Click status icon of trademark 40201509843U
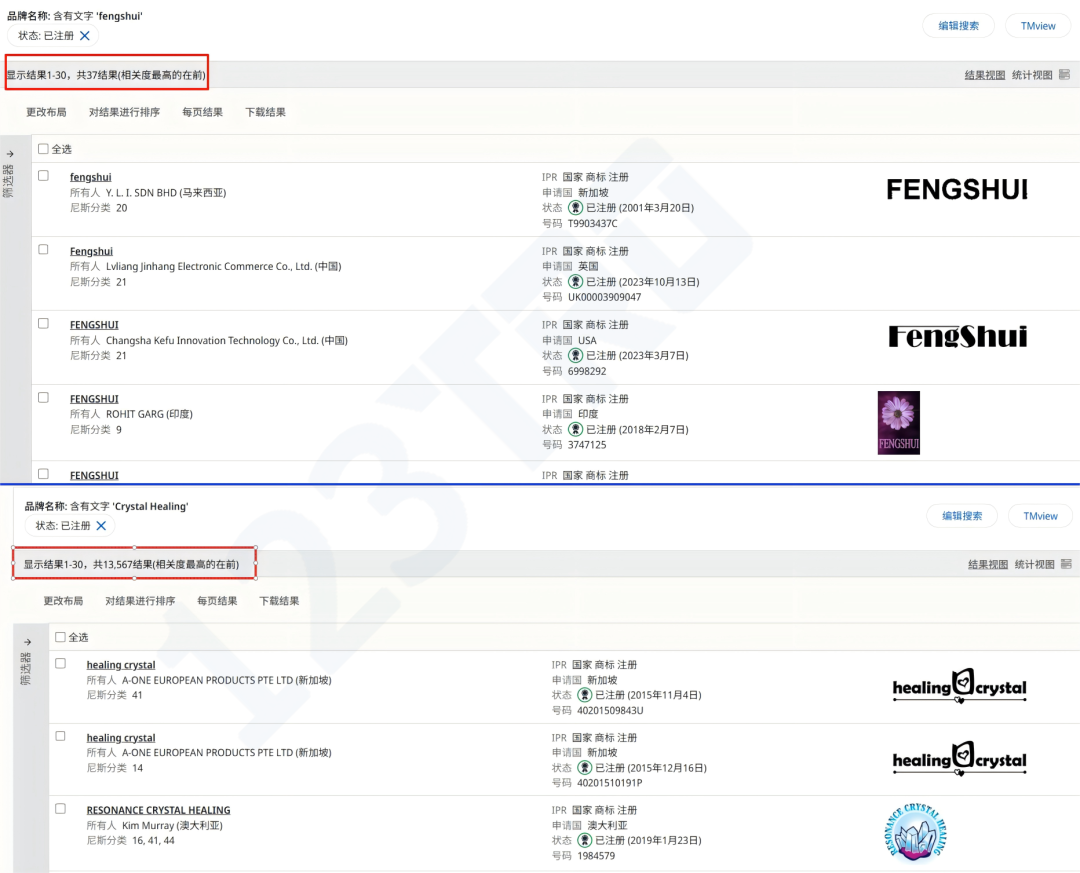The width and height of the screenshot is (1080, 873). point(585,695)
